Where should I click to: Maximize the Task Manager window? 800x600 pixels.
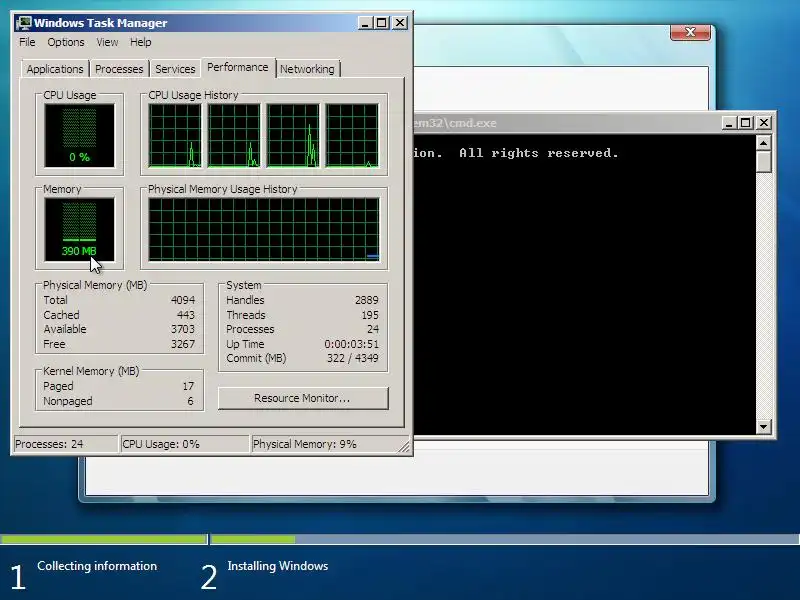click(x=382, y=23)
